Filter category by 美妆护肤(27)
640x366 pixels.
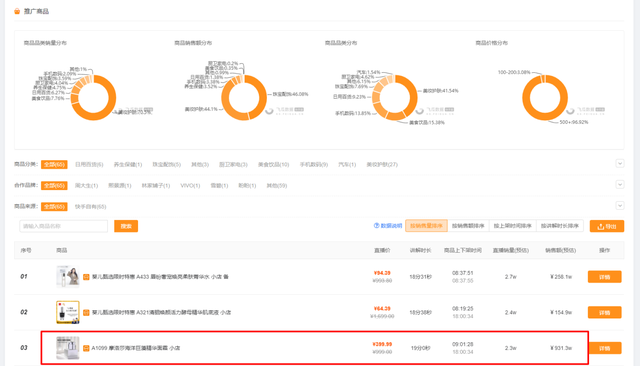click(x=382, y=164)
